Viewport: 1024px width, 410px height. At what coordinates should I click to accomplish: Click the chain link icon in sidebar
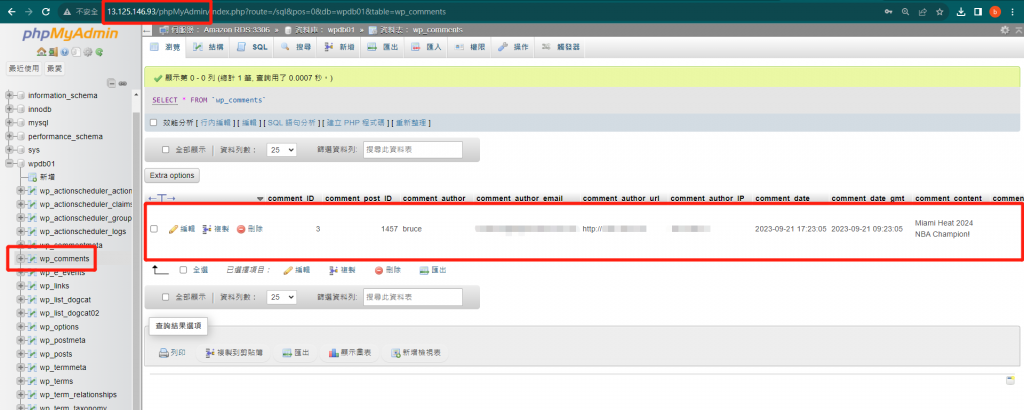pos(123,84)
